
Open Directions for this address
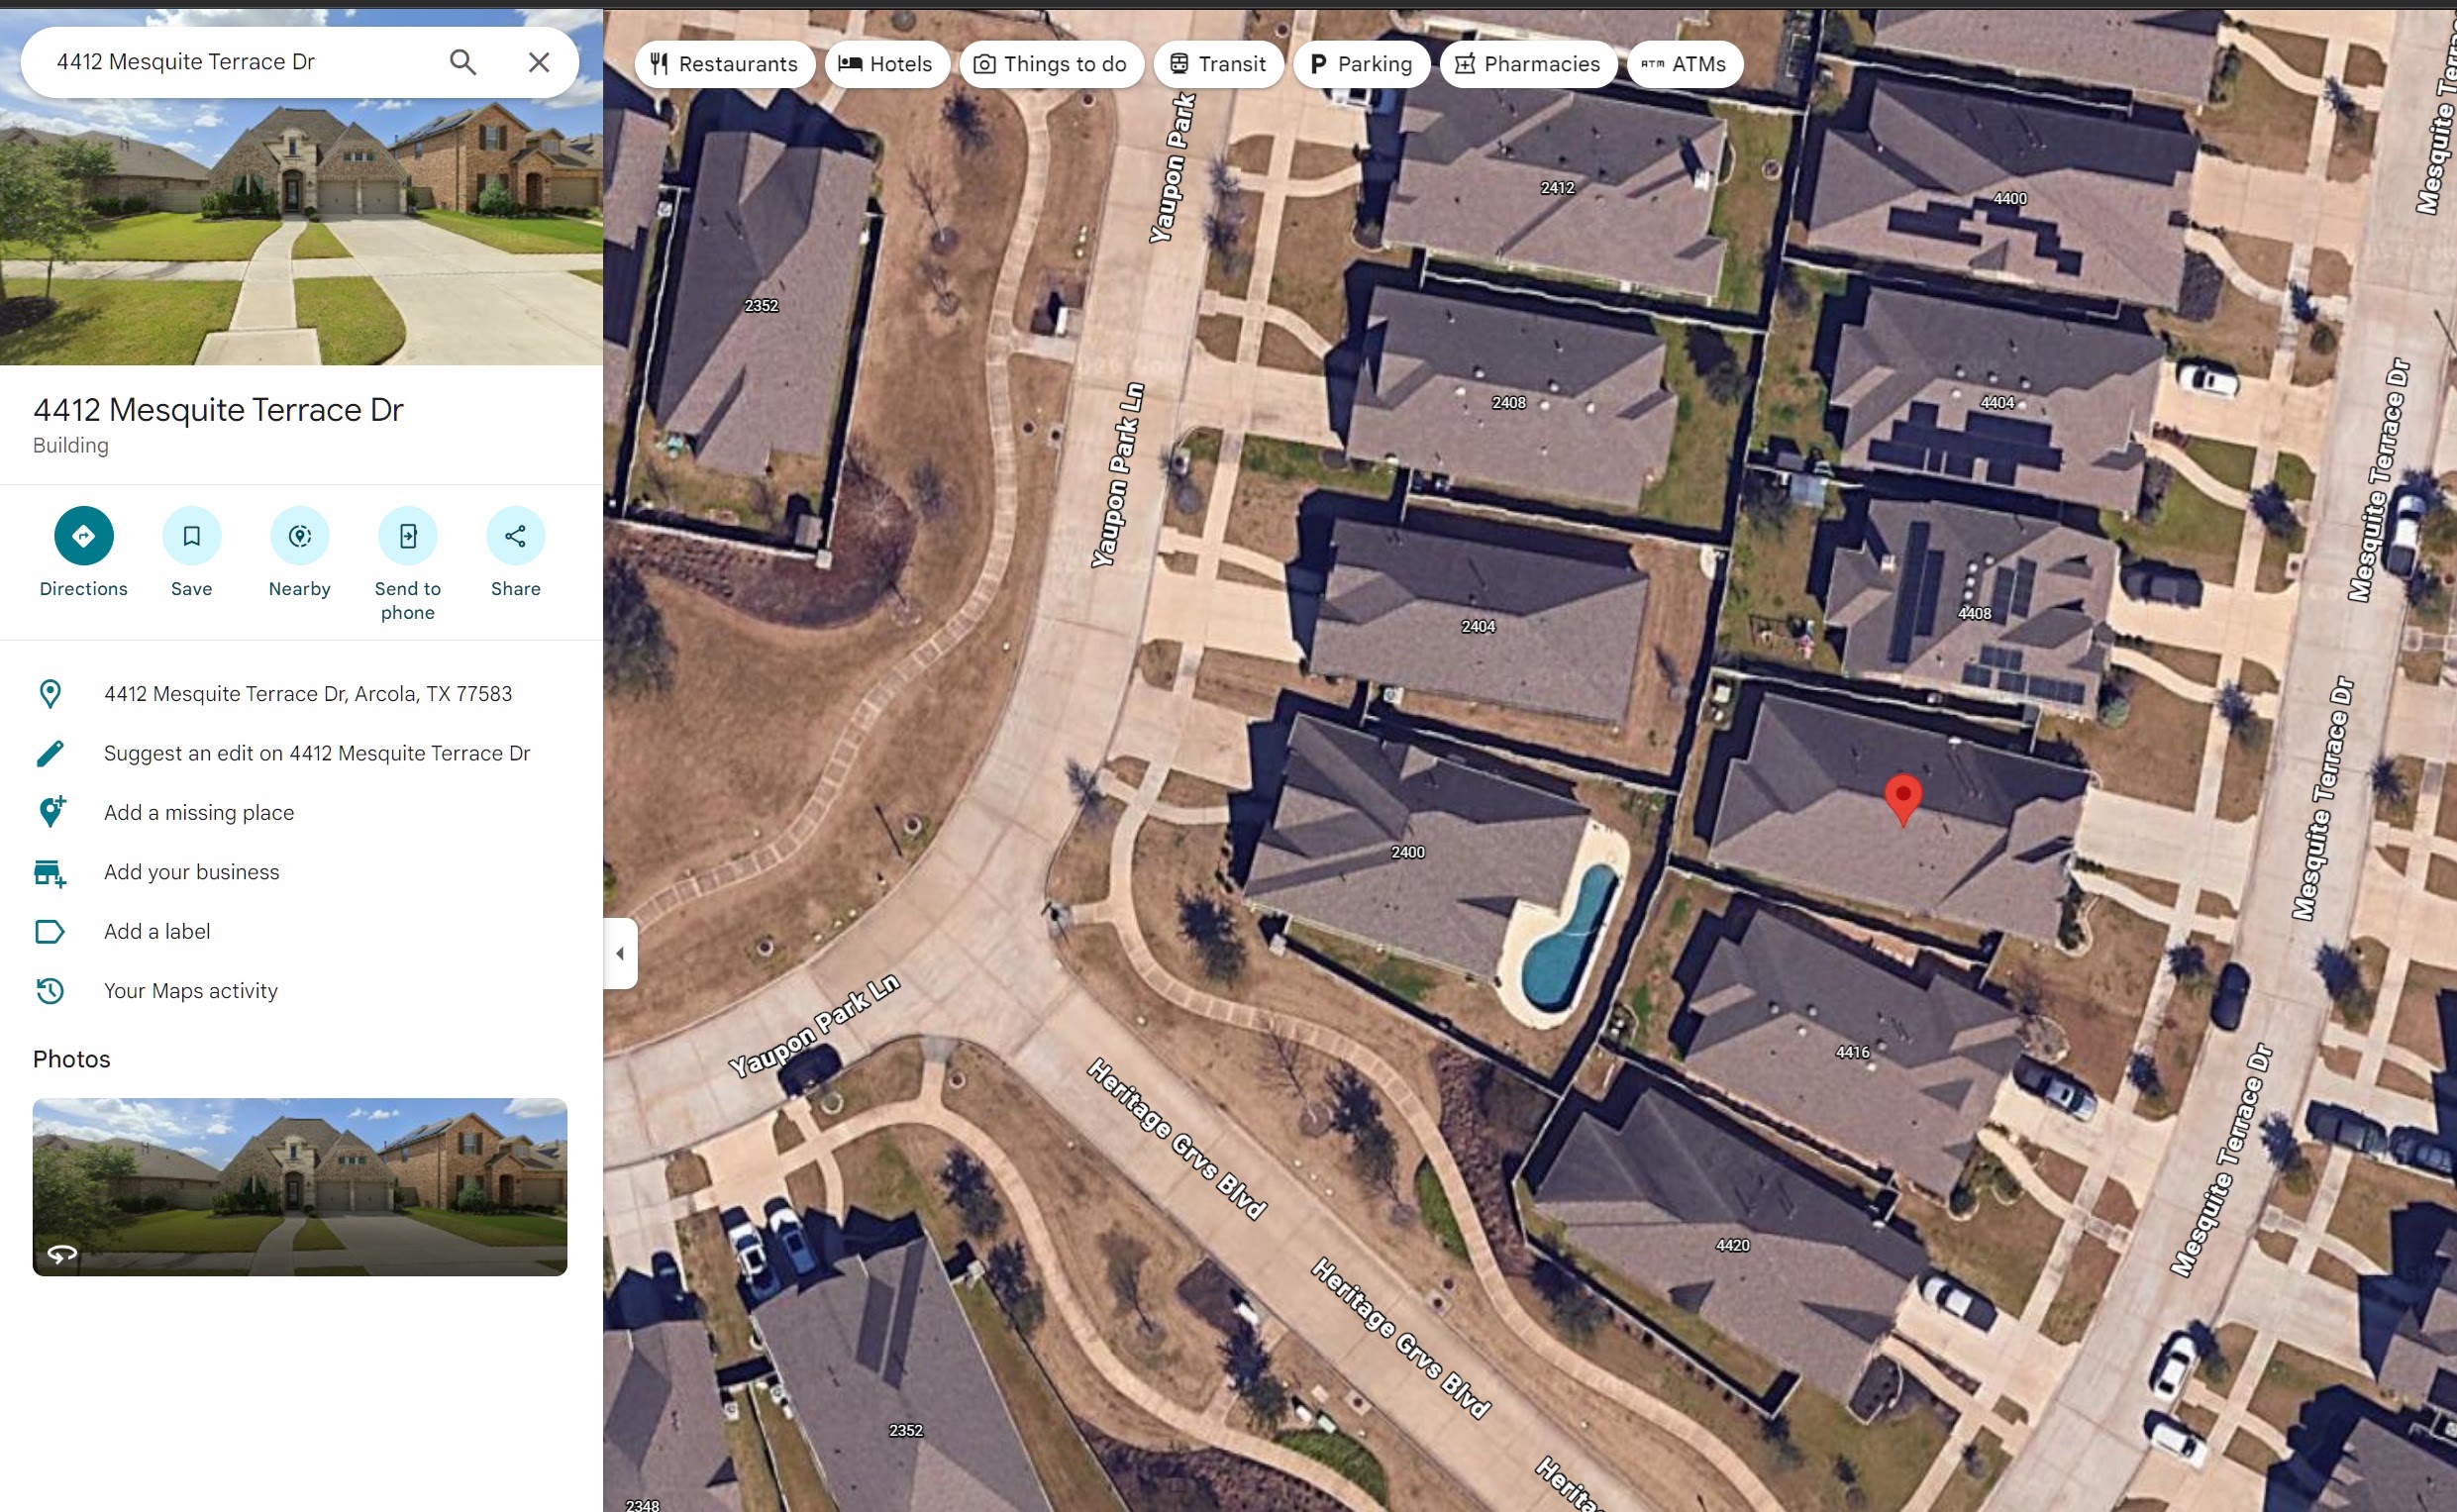[83, 536]
